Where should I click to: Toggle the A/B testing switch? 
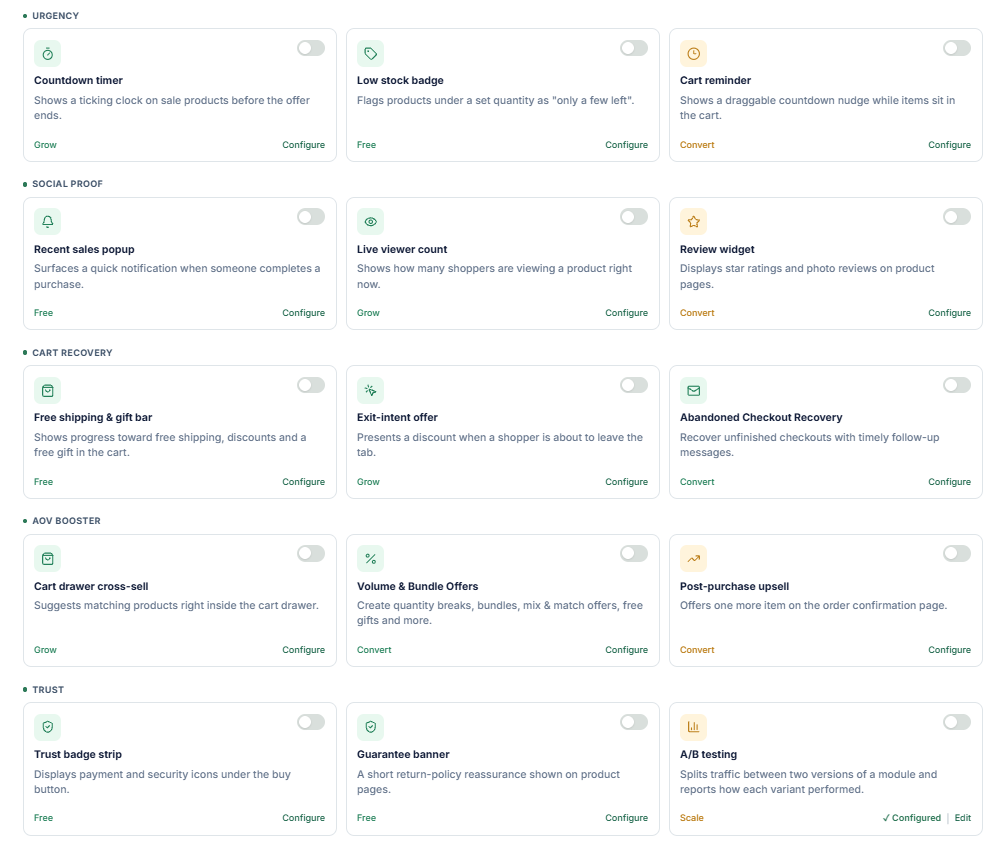957,722
